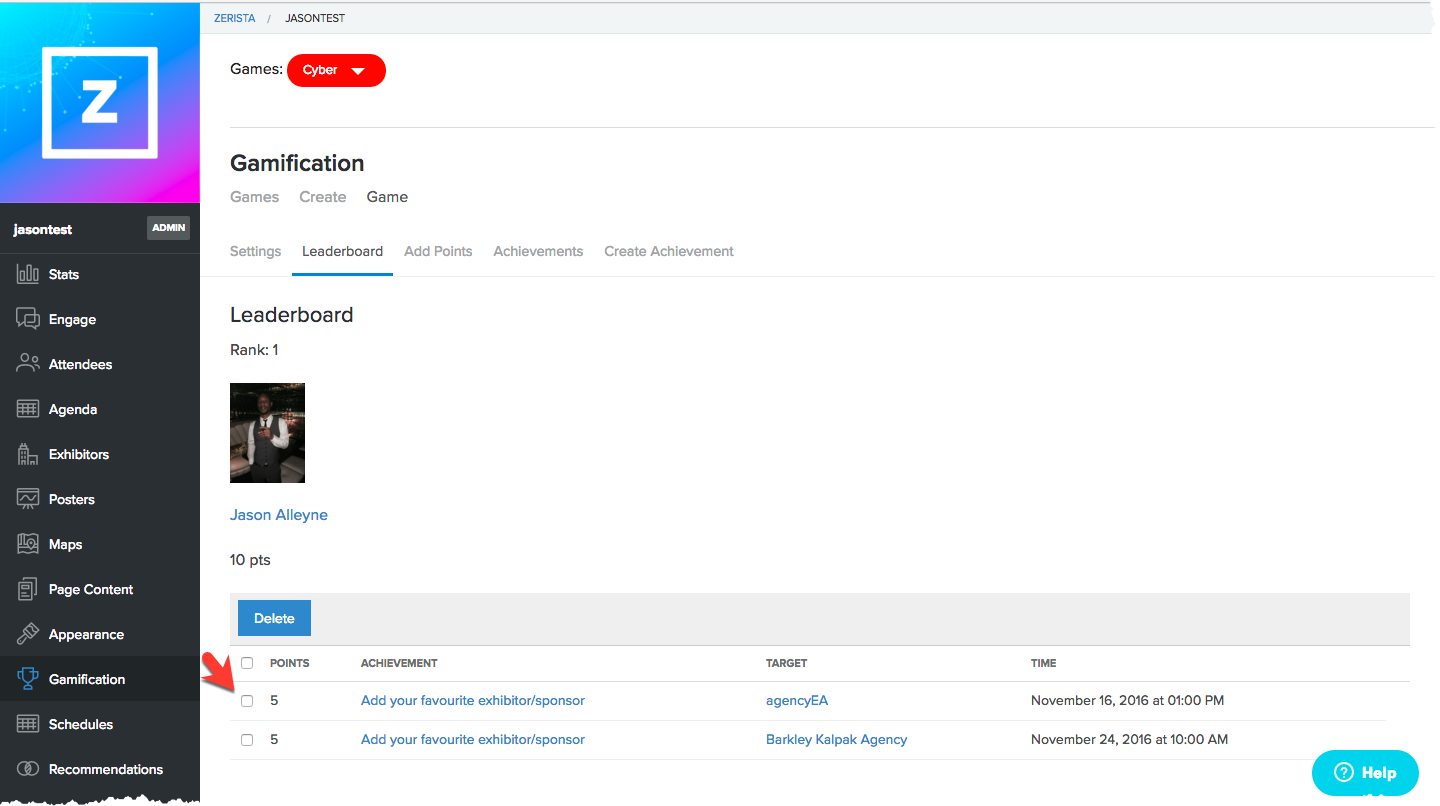The width and height of the screenshot is (1440, 806).
Task: Open the Create Achievement tab
Action: [669, 251]
